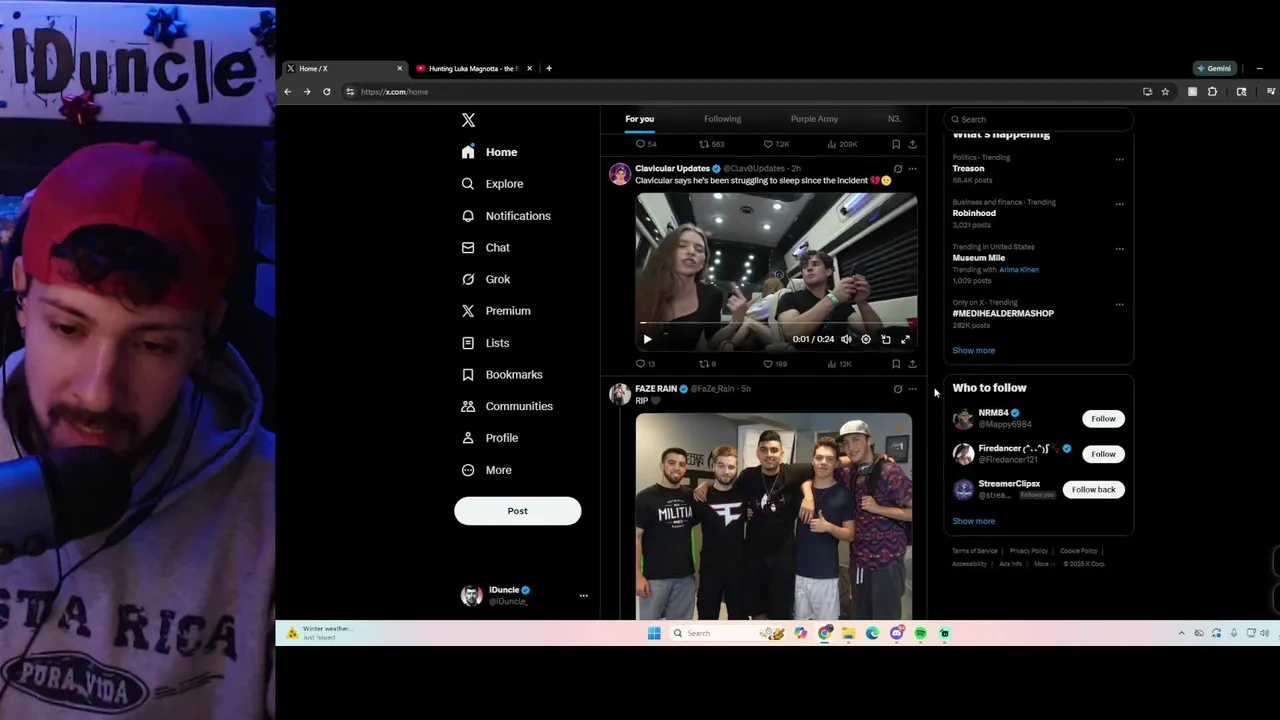This screenshot has width=1280, height=720.
Task: Open more options on FAZE RAIN post
Action: [912, 388]
